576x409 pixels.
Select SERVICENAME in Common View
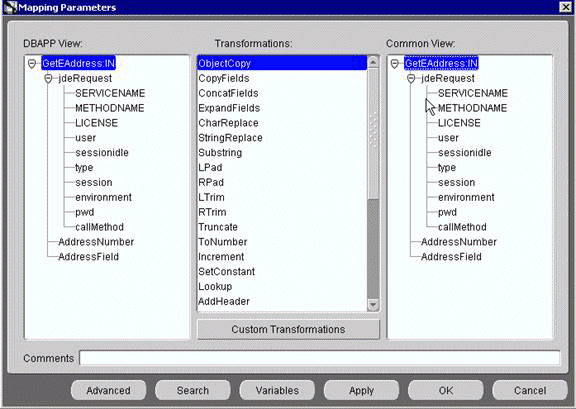point(473,93)
